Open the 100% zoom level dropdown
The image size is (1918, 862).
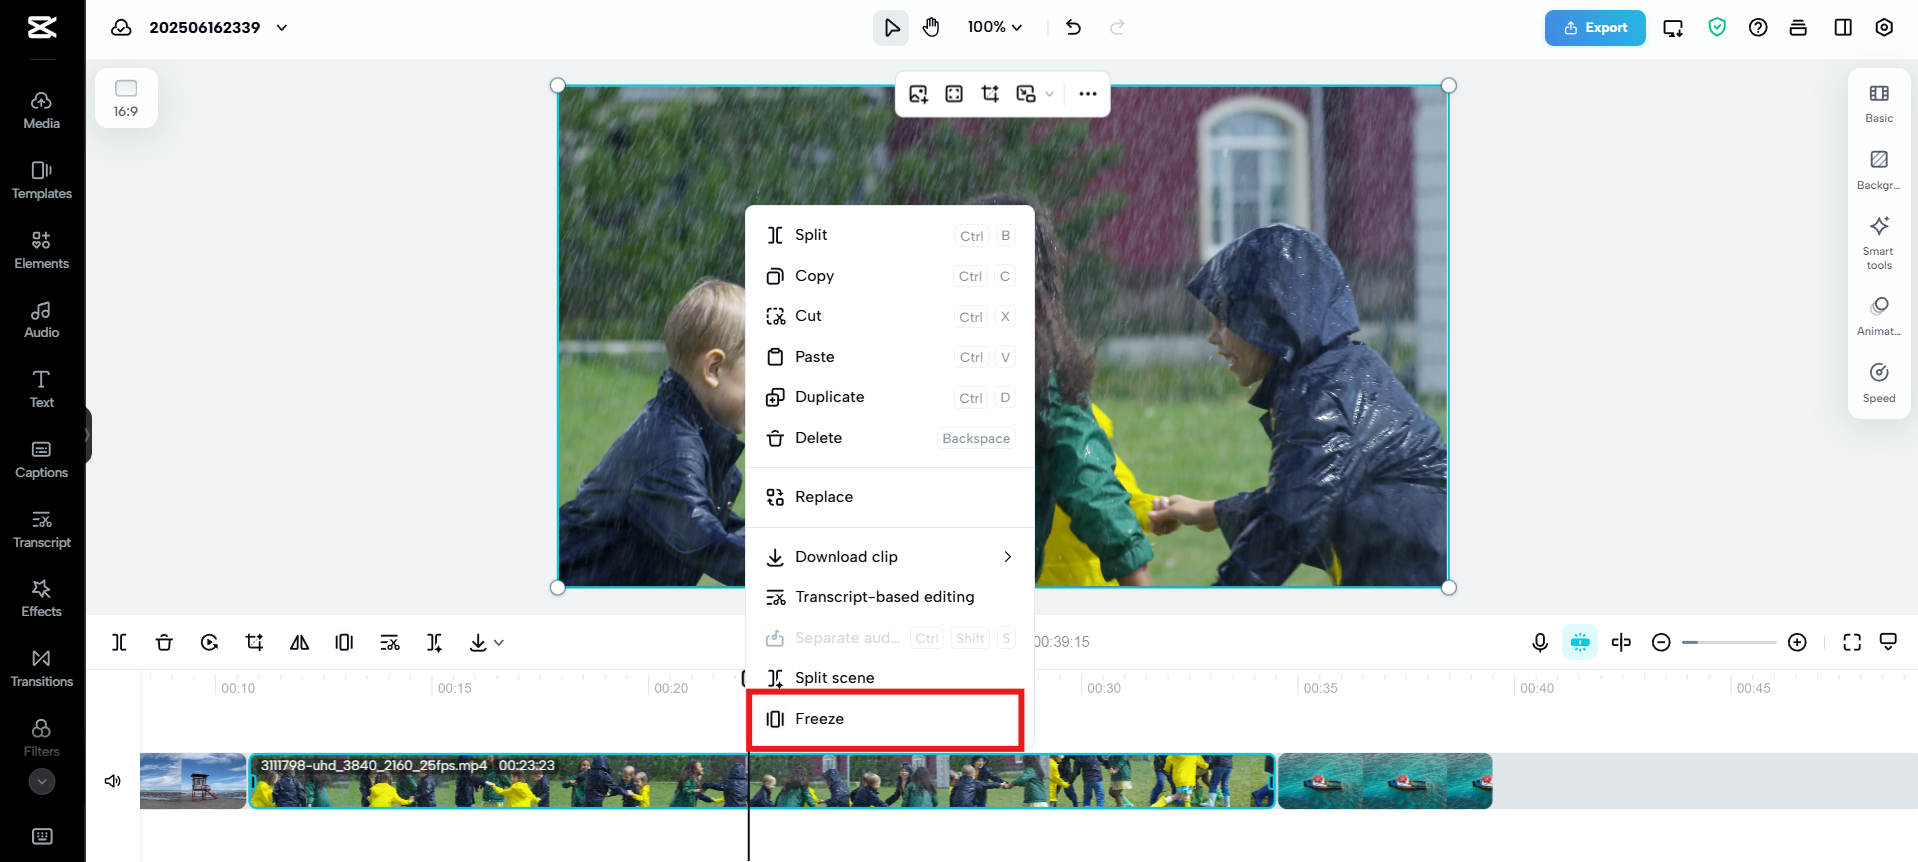click(995, 27)
